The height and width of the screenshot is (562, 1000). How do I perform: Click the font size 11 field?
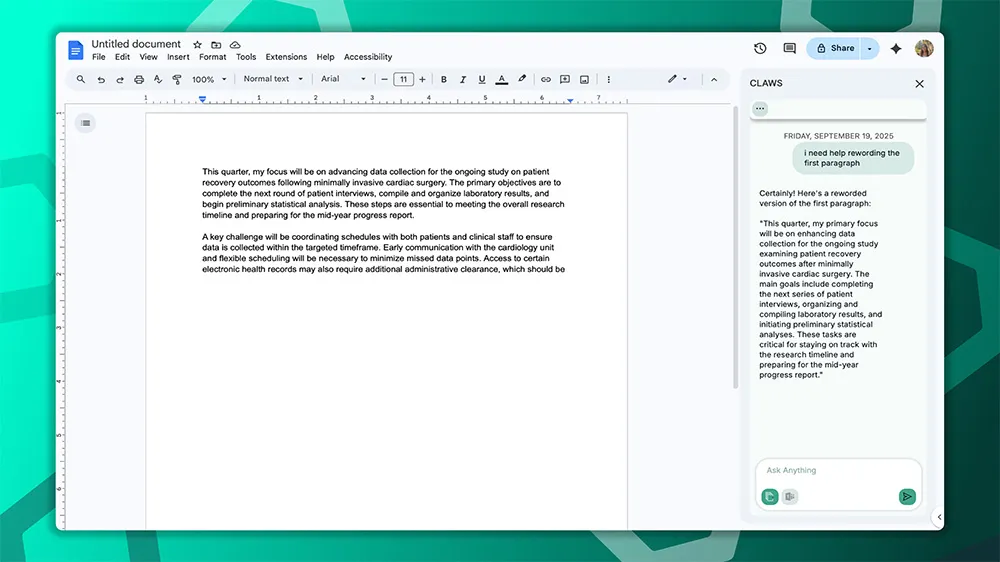403,80
